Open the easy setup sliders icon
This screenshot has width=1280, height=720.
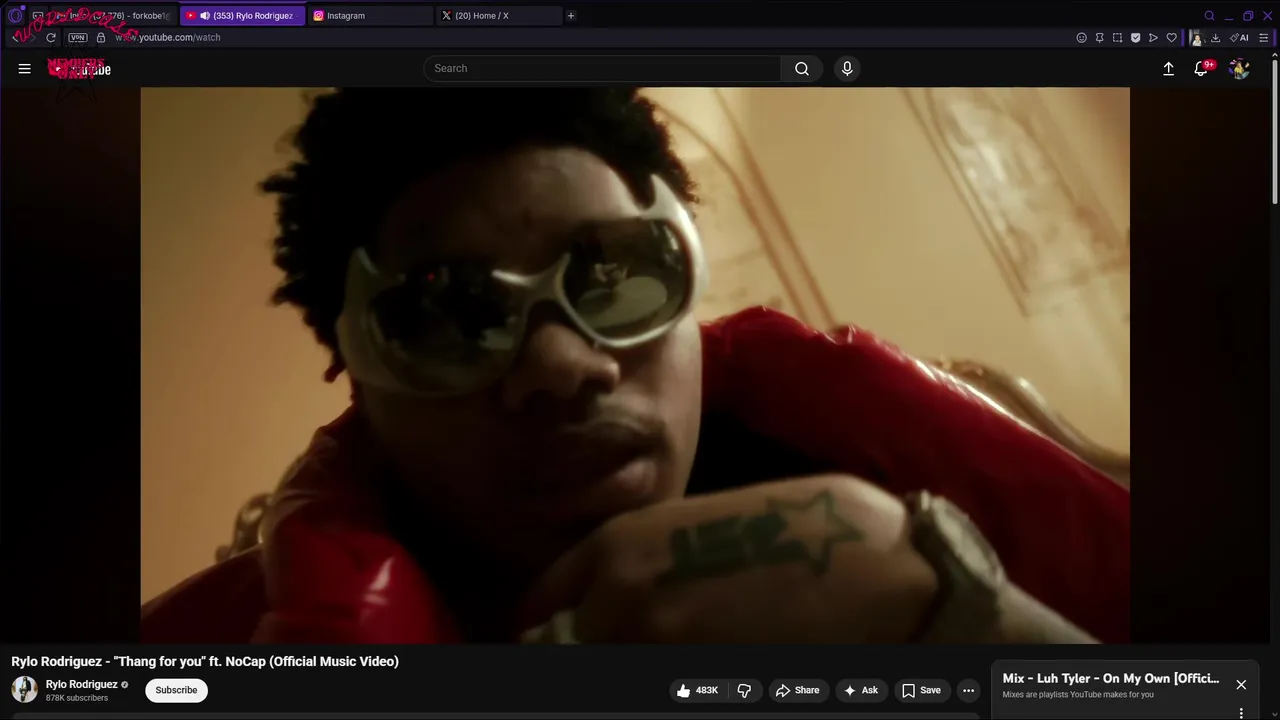(1264, 38)
